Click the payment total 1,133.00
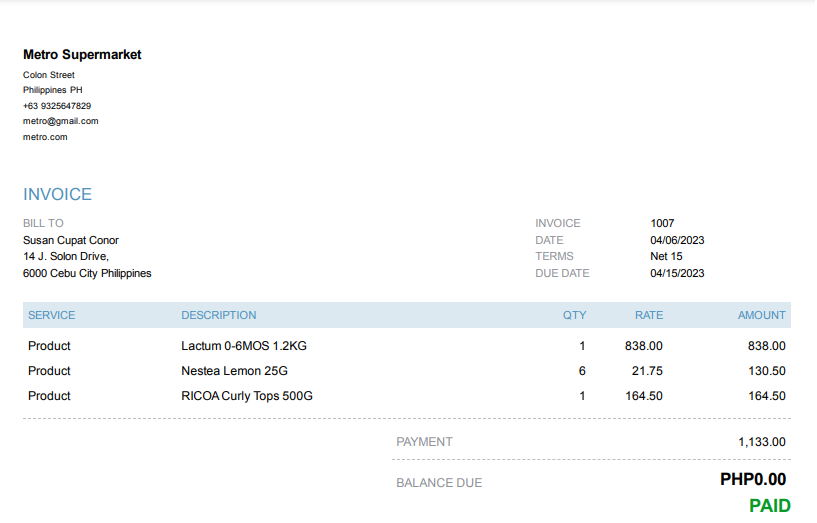Viewport: 817px width, 523px height. (x=762, y=442)
